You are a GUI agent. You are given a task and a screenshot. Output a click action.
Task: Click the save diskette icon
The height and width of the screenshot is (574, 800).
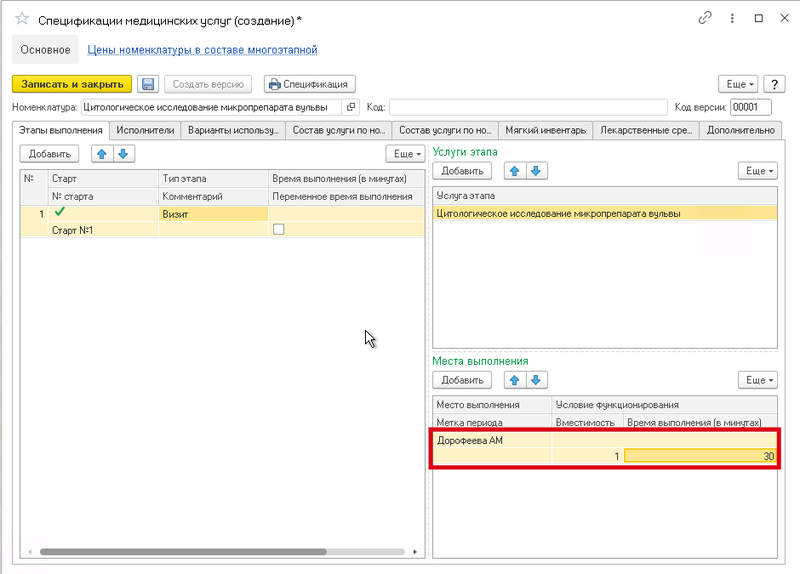(148, 84)
